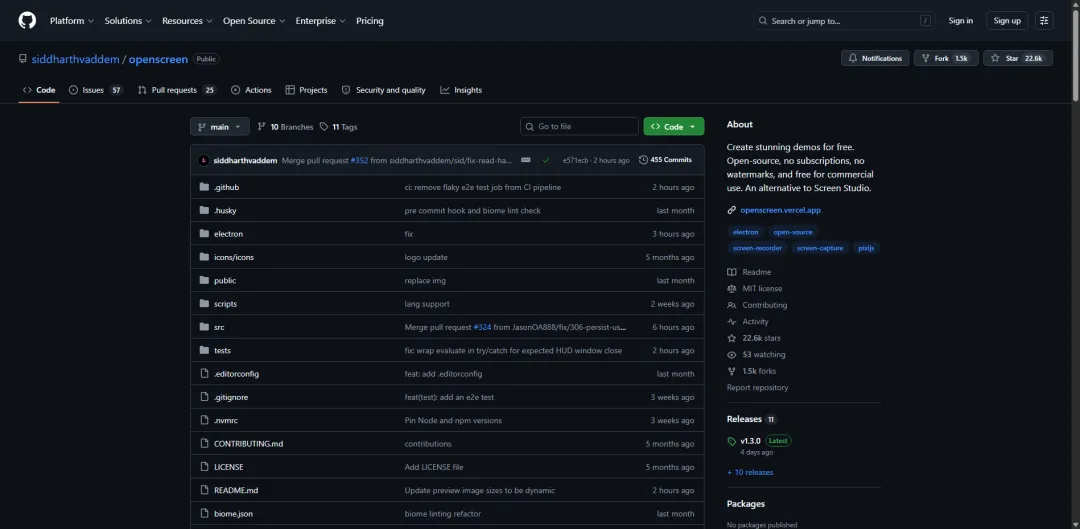Click Report repository link
The image size is (1080, 529).
tap(758, 388)
